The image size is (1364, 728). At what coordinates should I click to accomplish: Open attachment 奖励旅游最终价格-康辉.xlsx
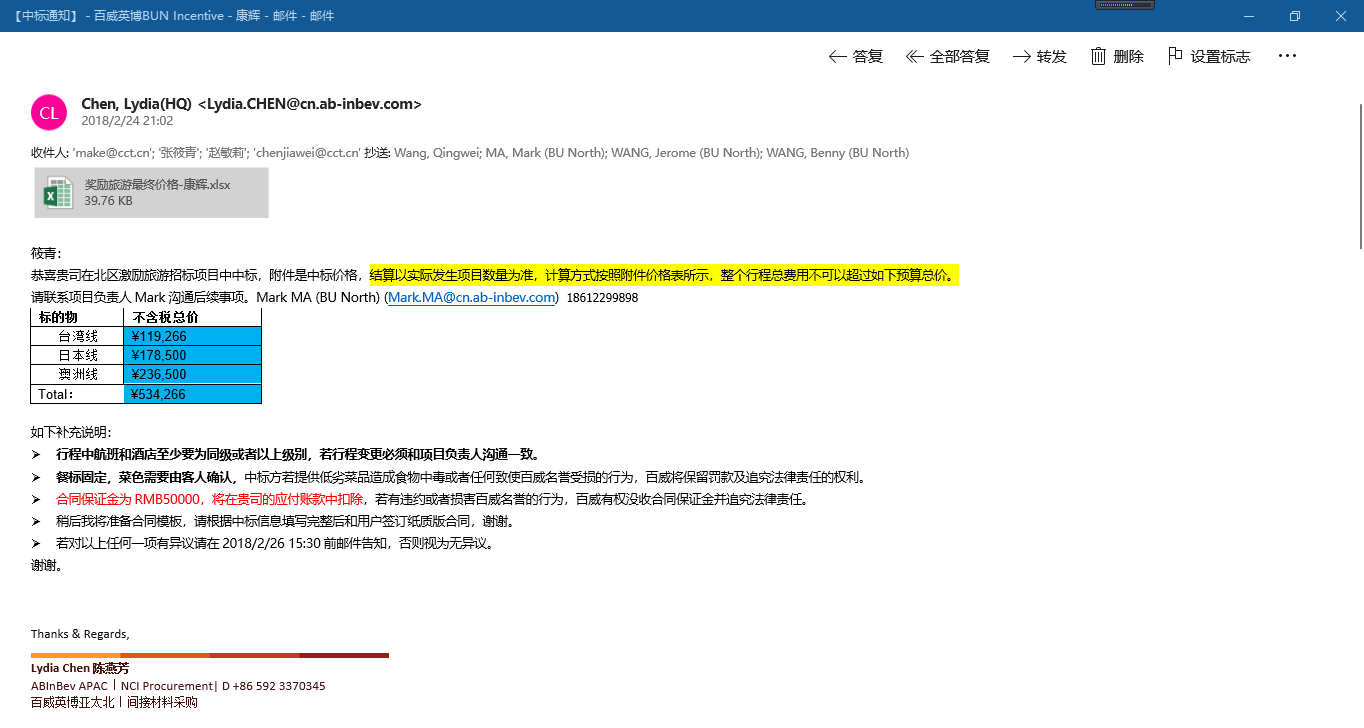pyautogui.click(x=157, y=185)
